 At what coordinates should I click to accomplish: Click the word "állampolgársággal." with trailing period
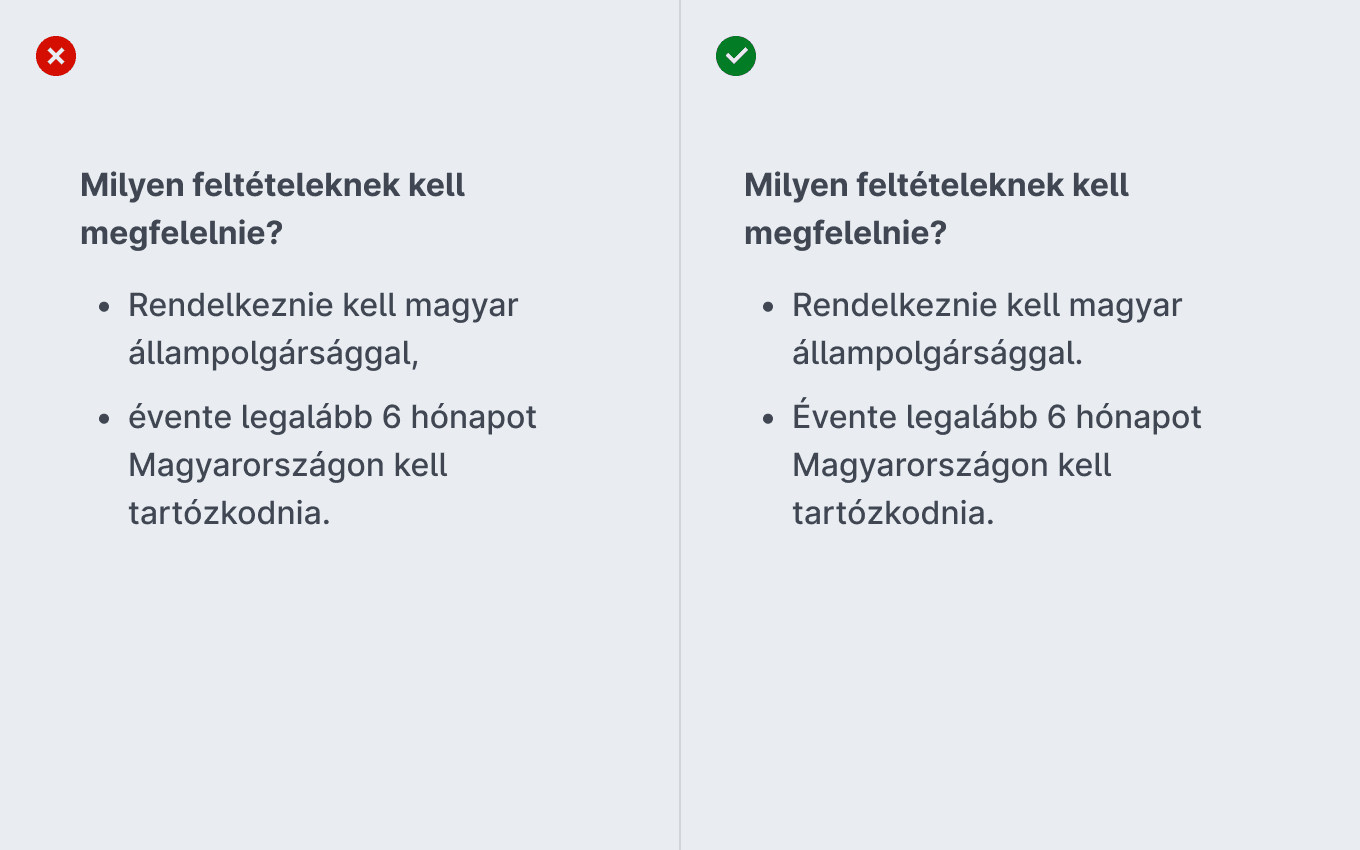[x=937, y=353]
